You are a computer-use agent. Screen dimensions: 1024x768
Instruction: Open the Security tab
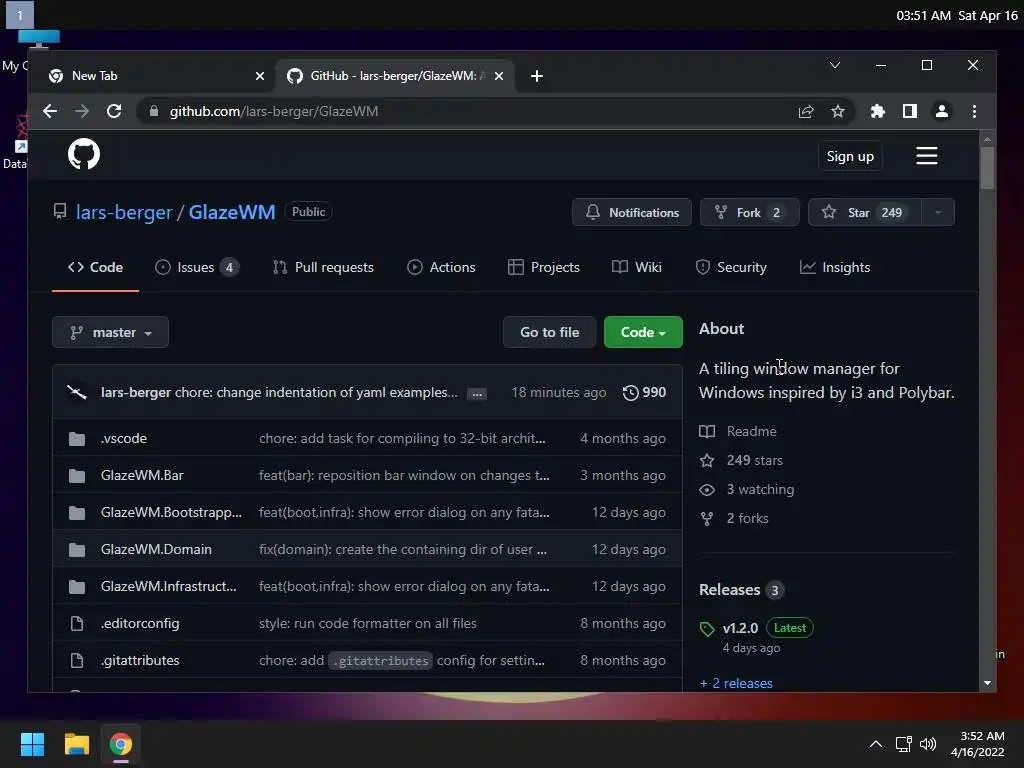(x=731, y=267)
